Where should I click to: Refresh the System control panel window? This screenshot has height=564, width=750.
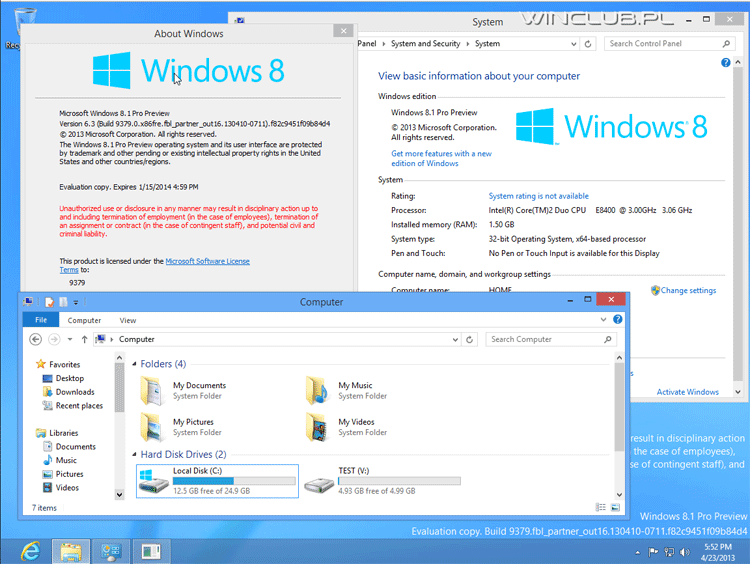tap(588, 44)
